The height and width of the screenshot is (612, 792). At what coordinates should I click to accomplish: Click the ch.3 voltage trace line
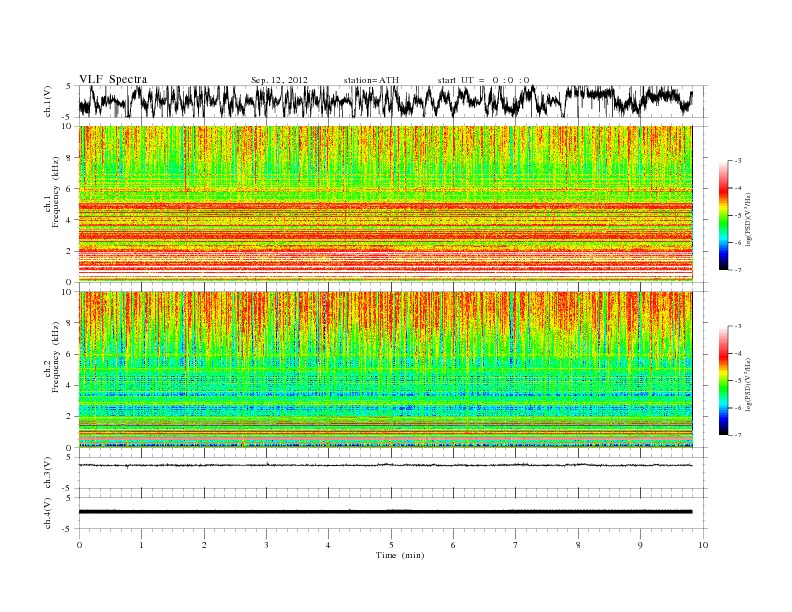[385, 465]
